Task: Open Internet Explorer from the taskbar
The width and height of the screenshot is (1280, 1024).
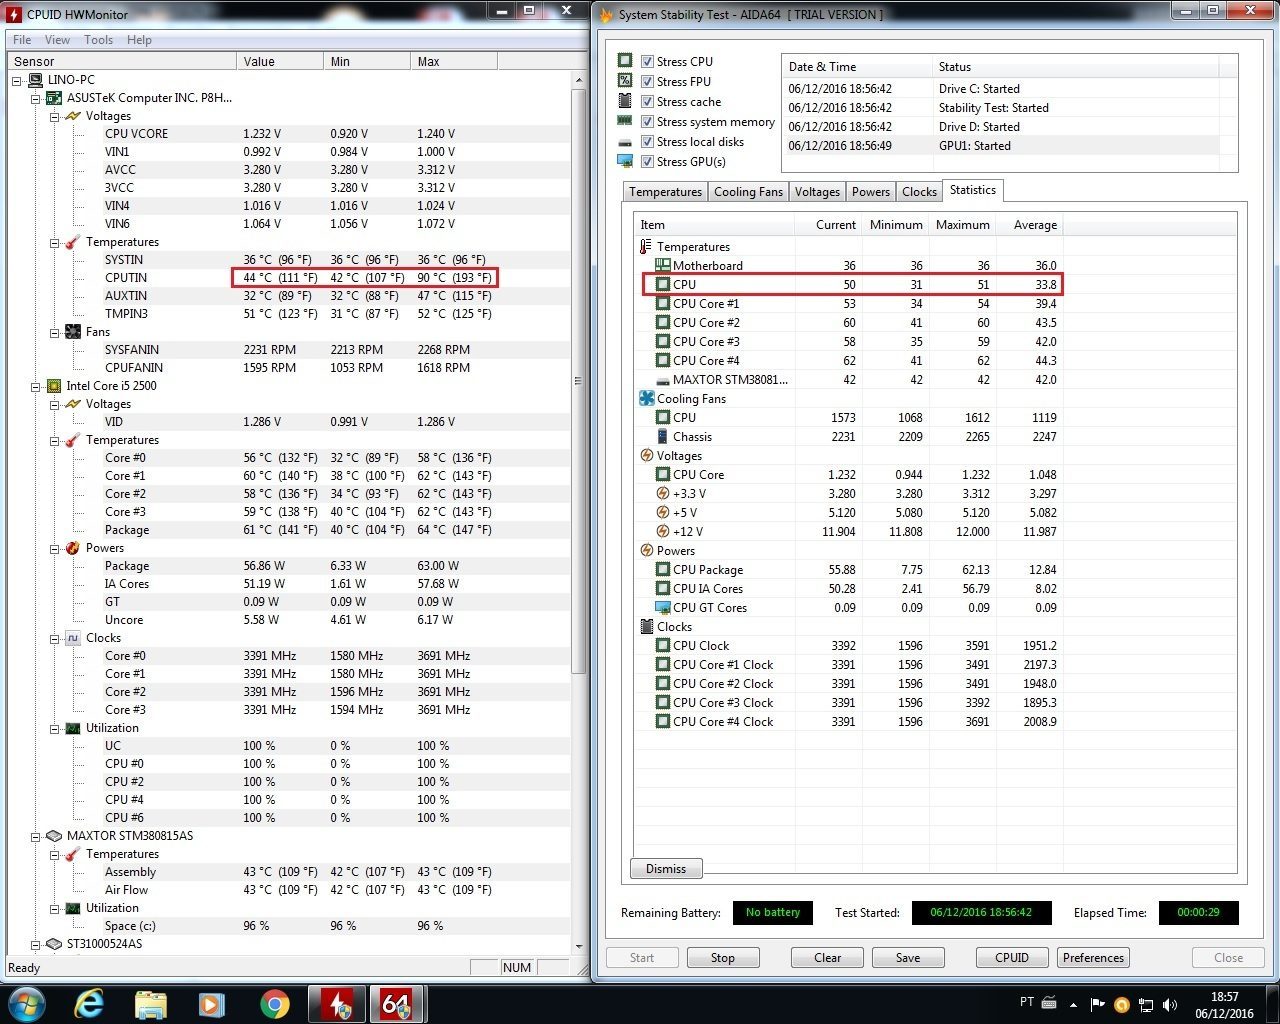Action: [89, 1003]
